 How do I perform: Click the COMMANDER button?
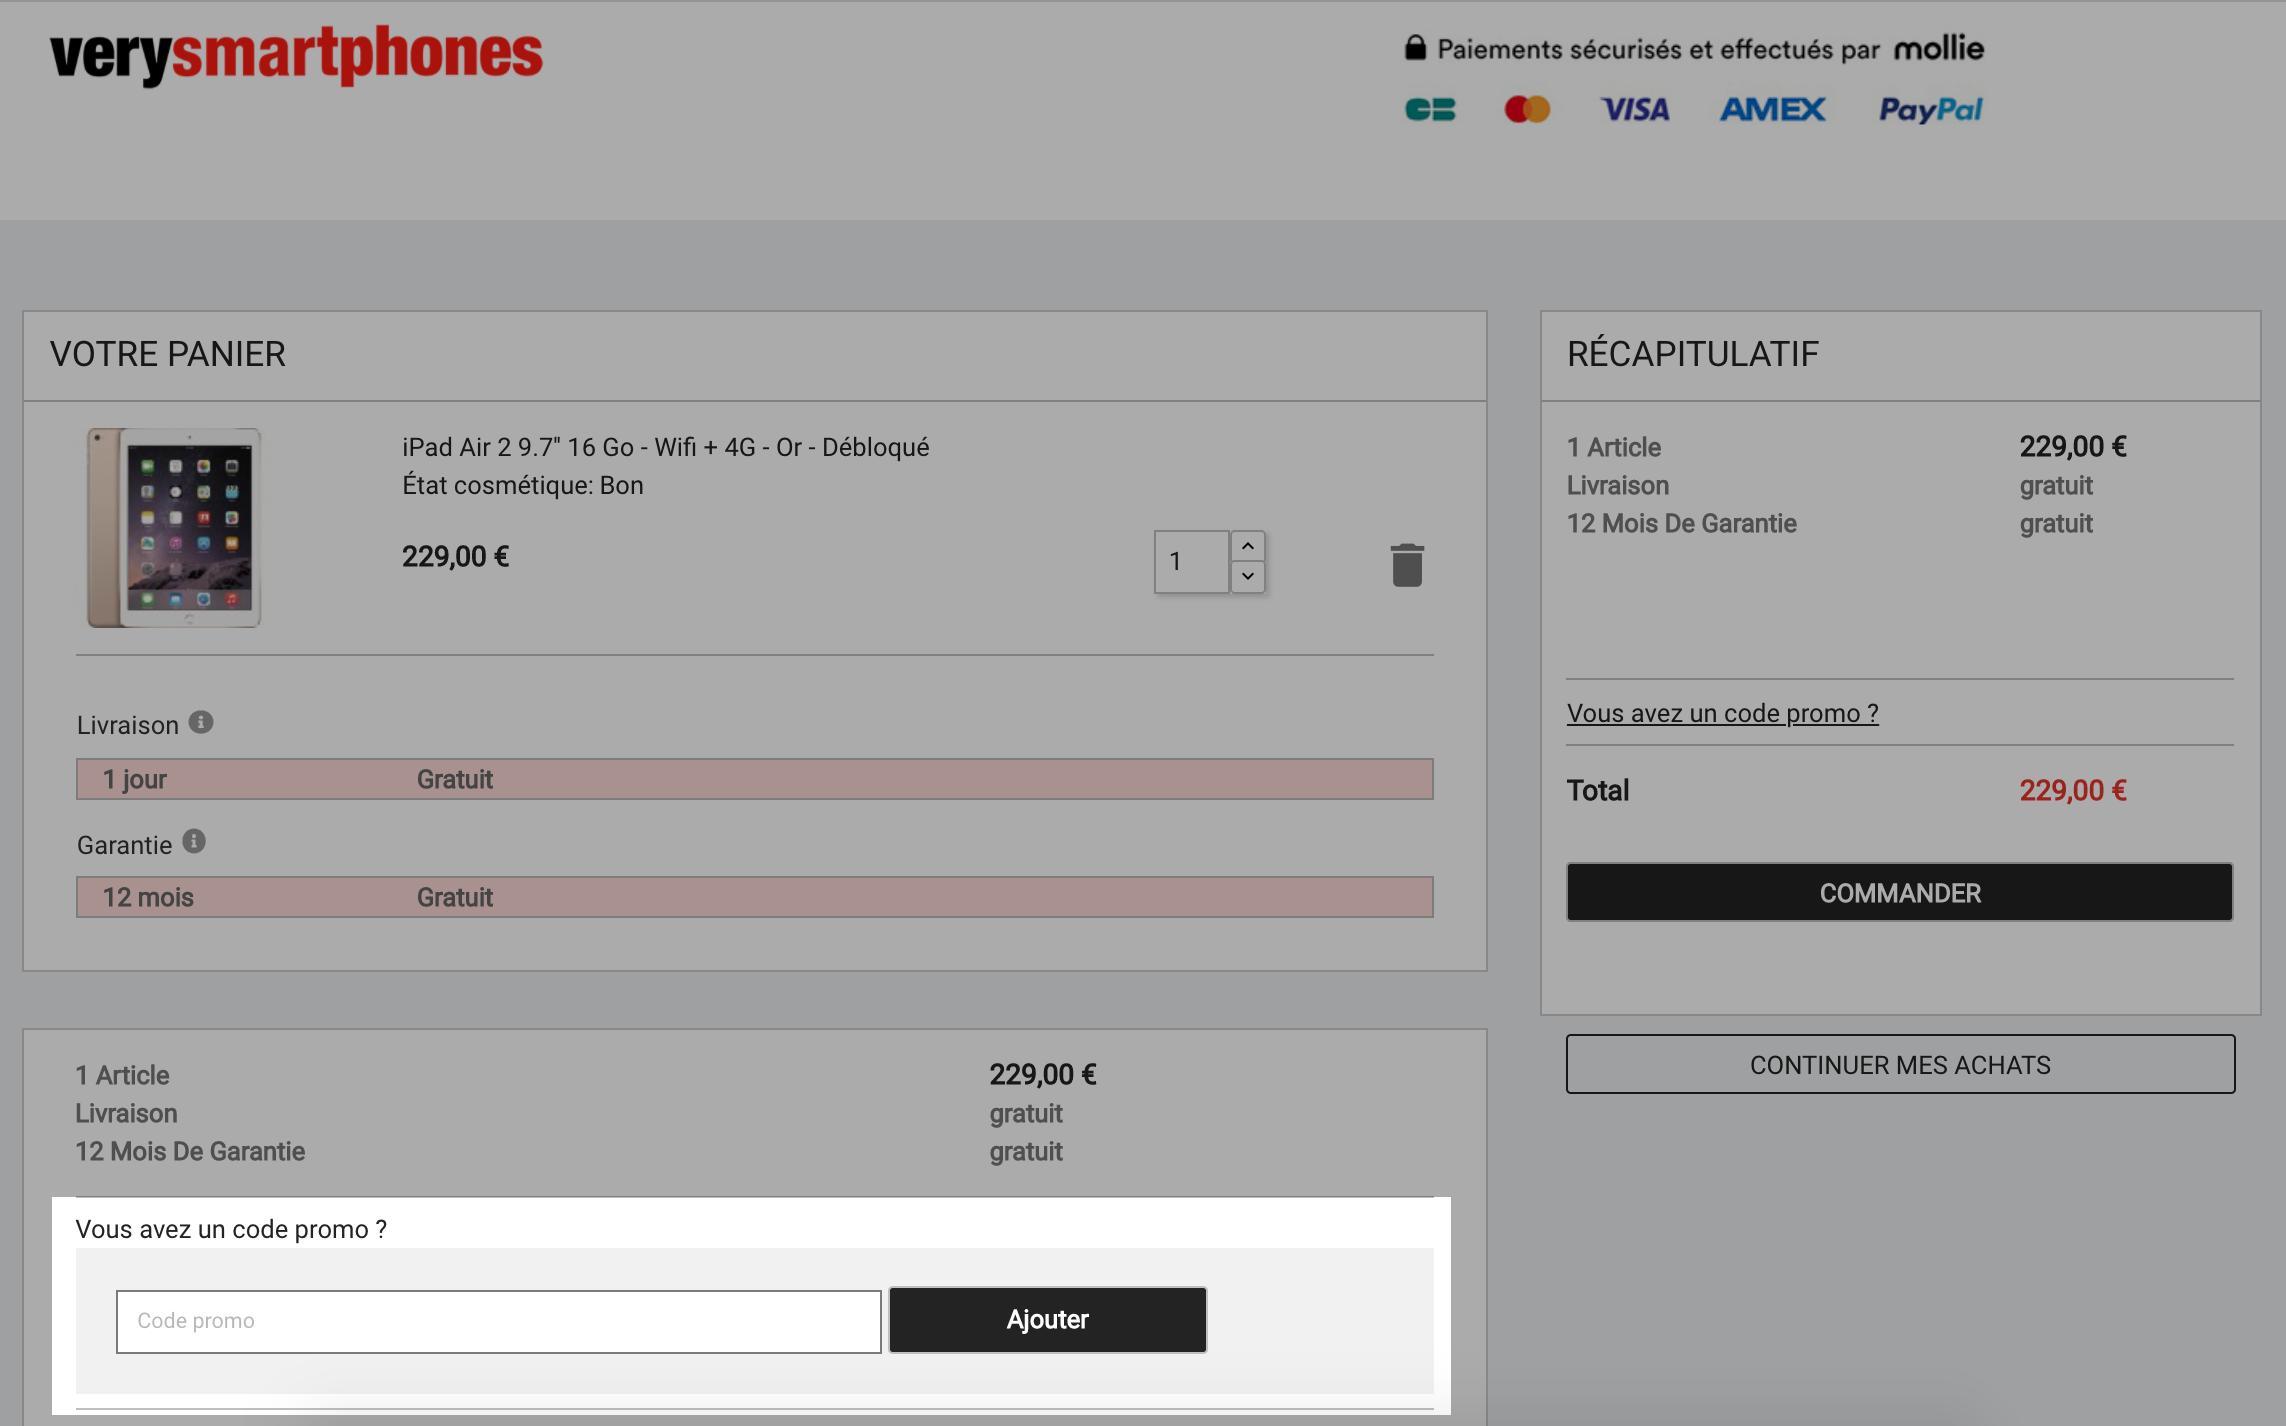1899,892
